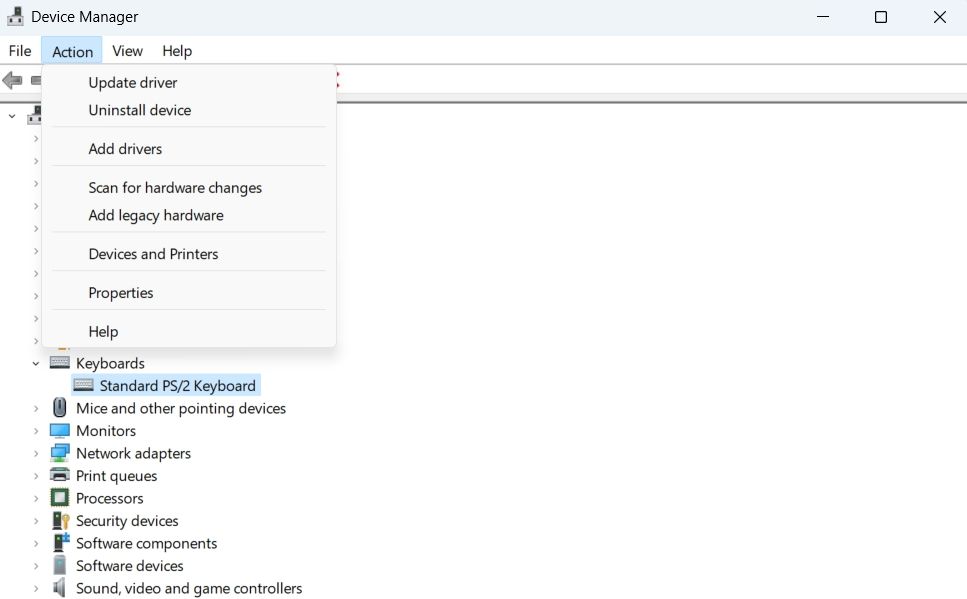Expand the Software devices category
Viewport: 967px width, 599px height.
point(36,566)
